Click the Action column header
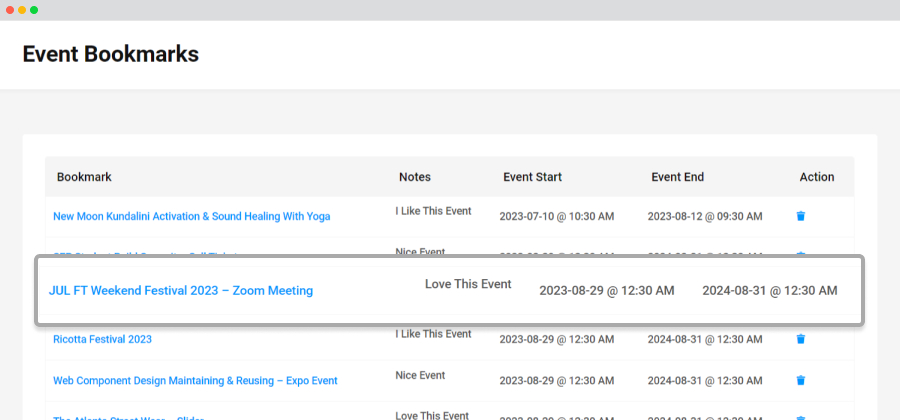This screenshot has height=420, width=900. click(817, 177)
